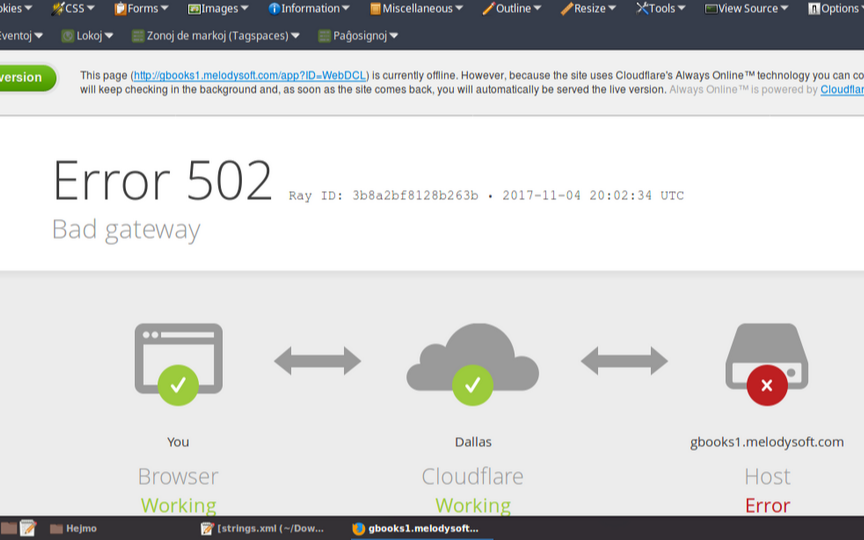Open the CSS toolbar menu

click(x=73, y=8)
